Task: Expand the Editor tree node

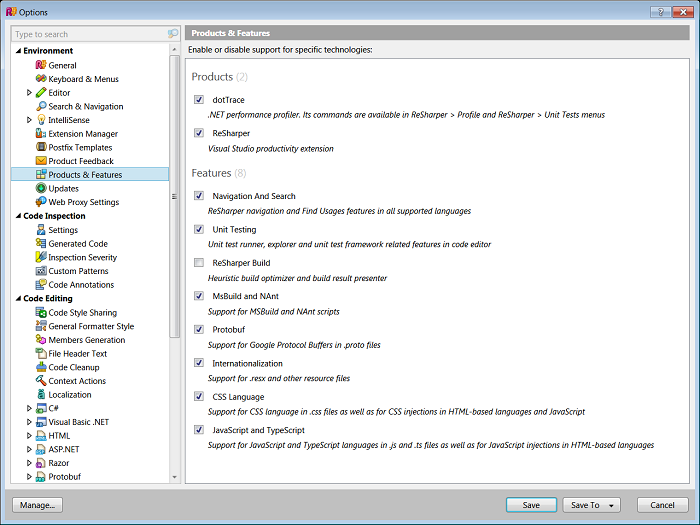Action: (x=29, y=93)
